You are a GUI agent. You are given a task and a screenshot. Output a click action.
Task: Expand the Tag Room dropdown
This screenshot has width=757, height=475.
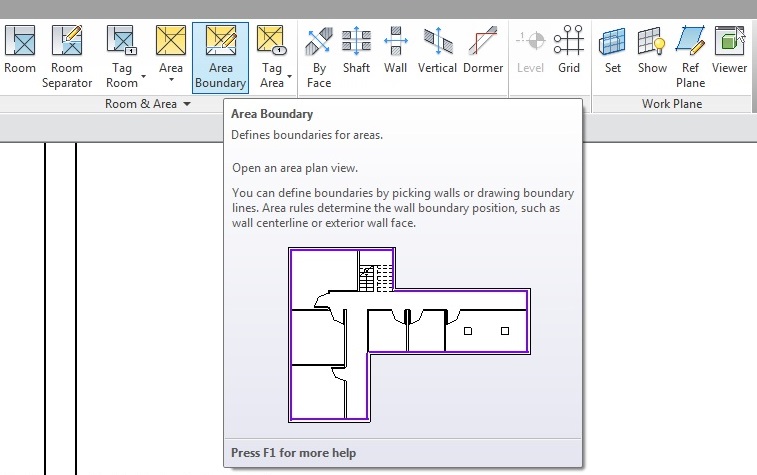point(143,76)
